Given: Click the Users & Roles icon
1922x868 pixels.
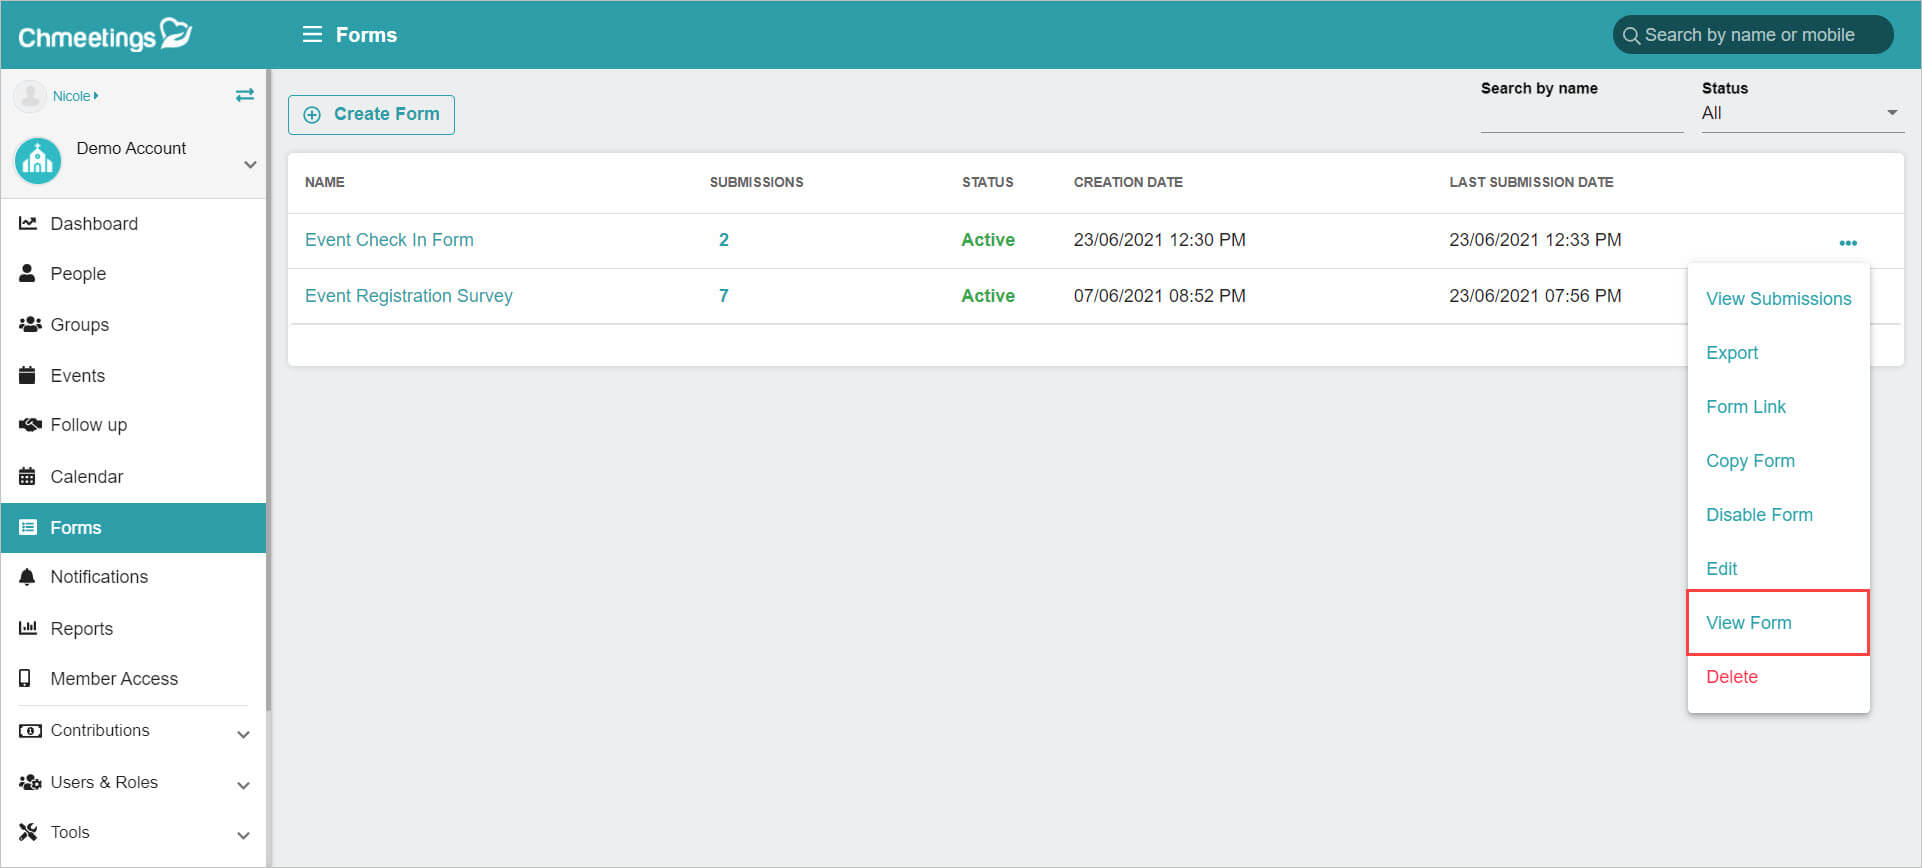Looking at the screenshot, I should tap(30, 782).
